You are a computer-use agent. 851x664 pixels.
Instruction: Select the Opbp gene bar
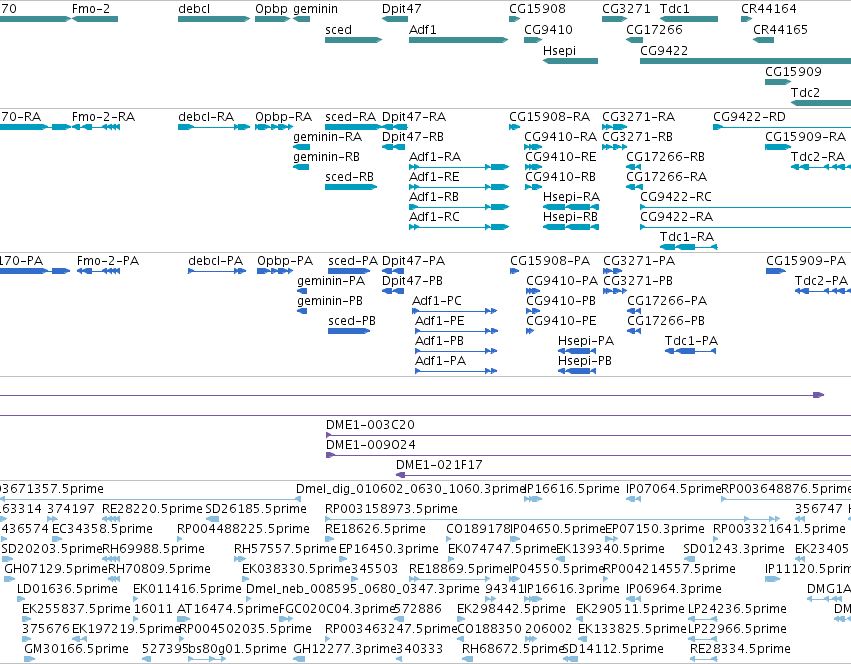click(272, 19)
